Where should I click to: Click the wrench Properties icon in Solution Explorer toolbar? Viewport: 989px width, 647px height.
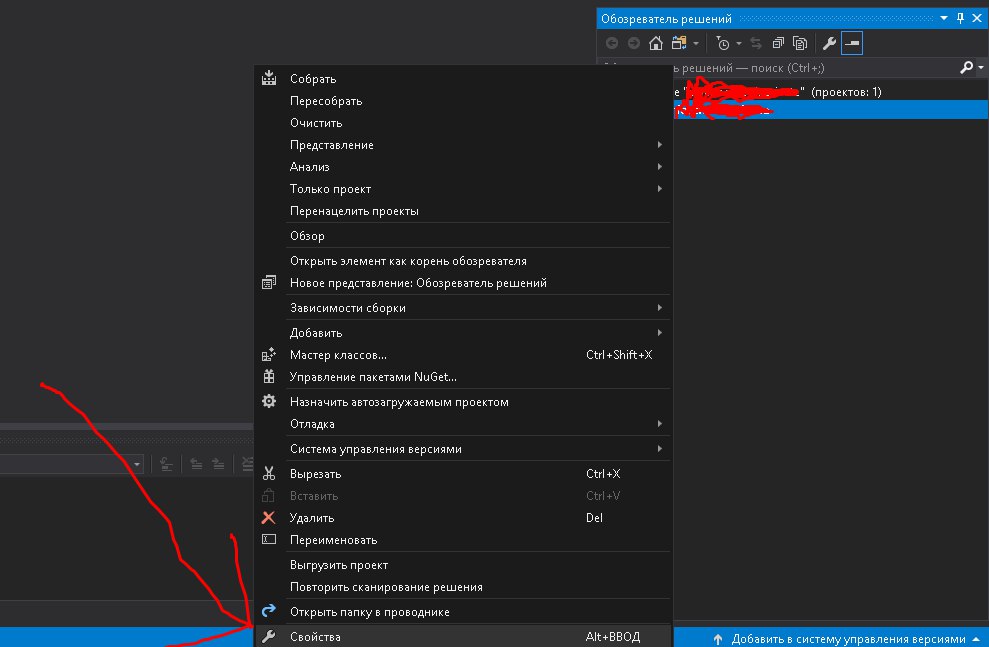[828, 43]
